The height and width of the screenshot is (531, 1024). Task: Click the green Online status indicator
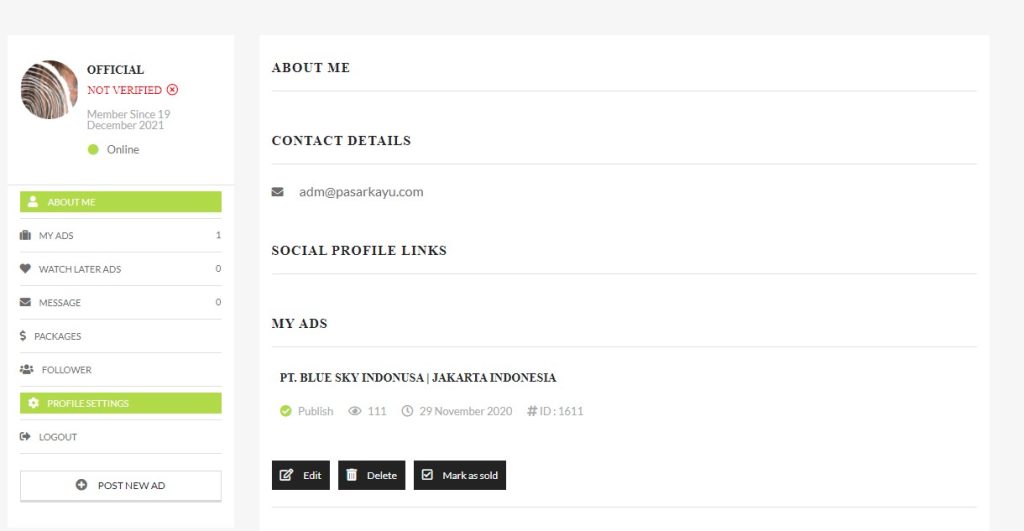[93, 150]
